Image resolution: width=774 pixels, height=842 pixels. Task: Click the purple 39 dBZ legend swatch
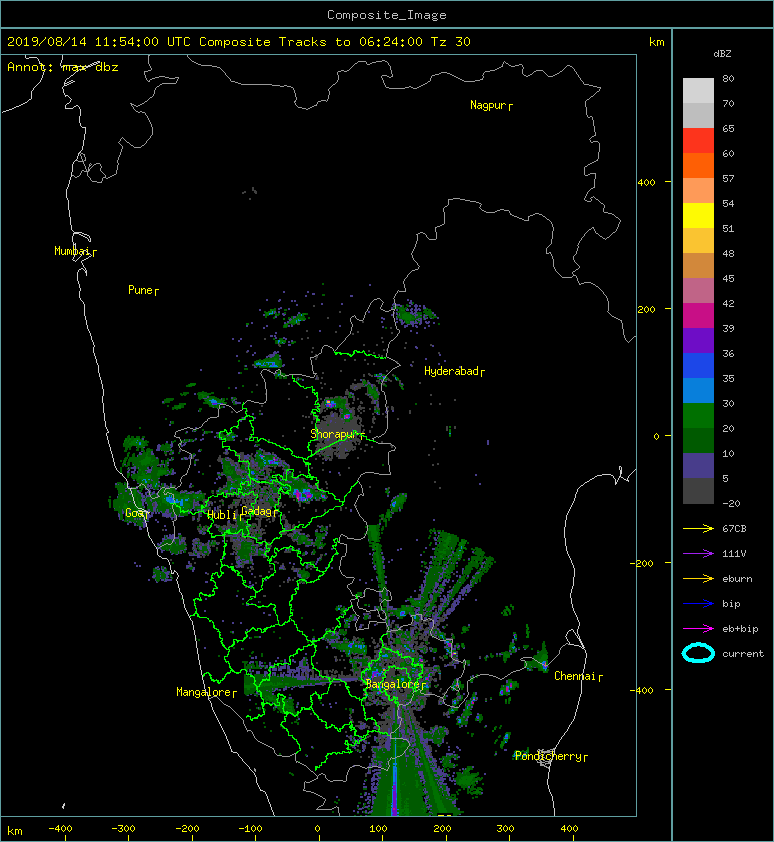click(x=698, y=340)
